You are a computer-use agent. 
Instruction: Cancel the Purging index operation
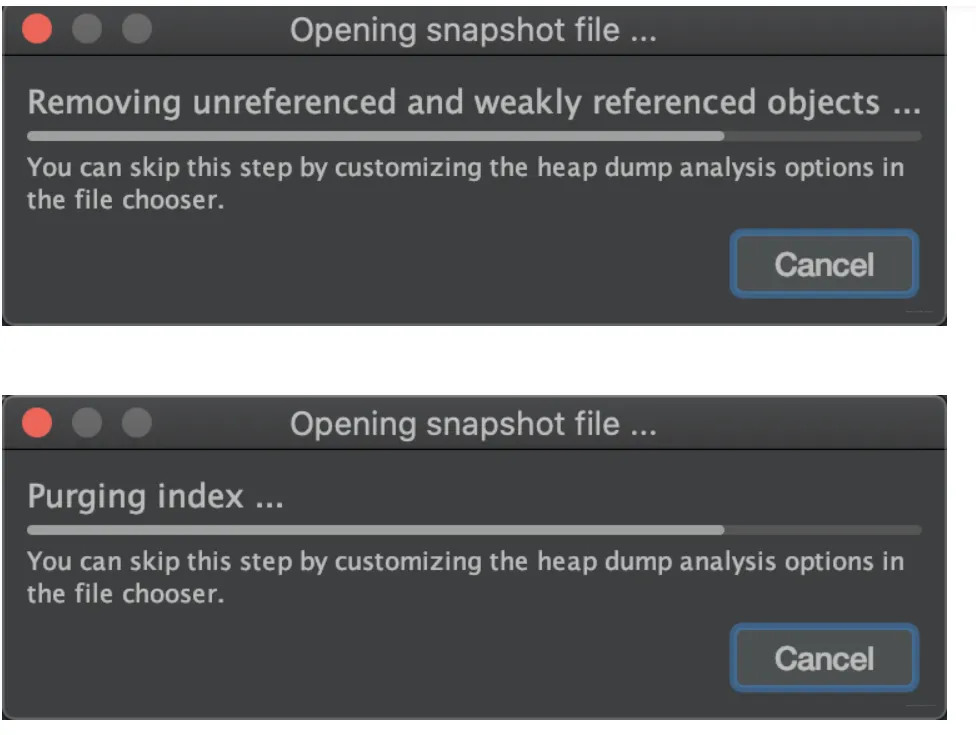click(824, 659)
